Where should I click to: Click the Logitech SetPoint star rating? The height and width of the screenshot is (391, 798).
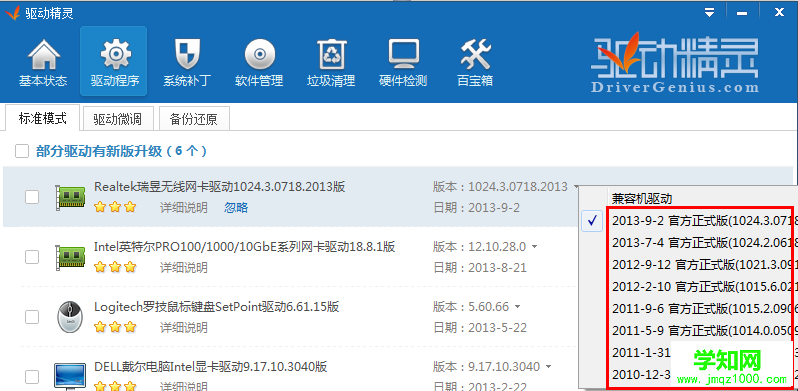(115, 327)
